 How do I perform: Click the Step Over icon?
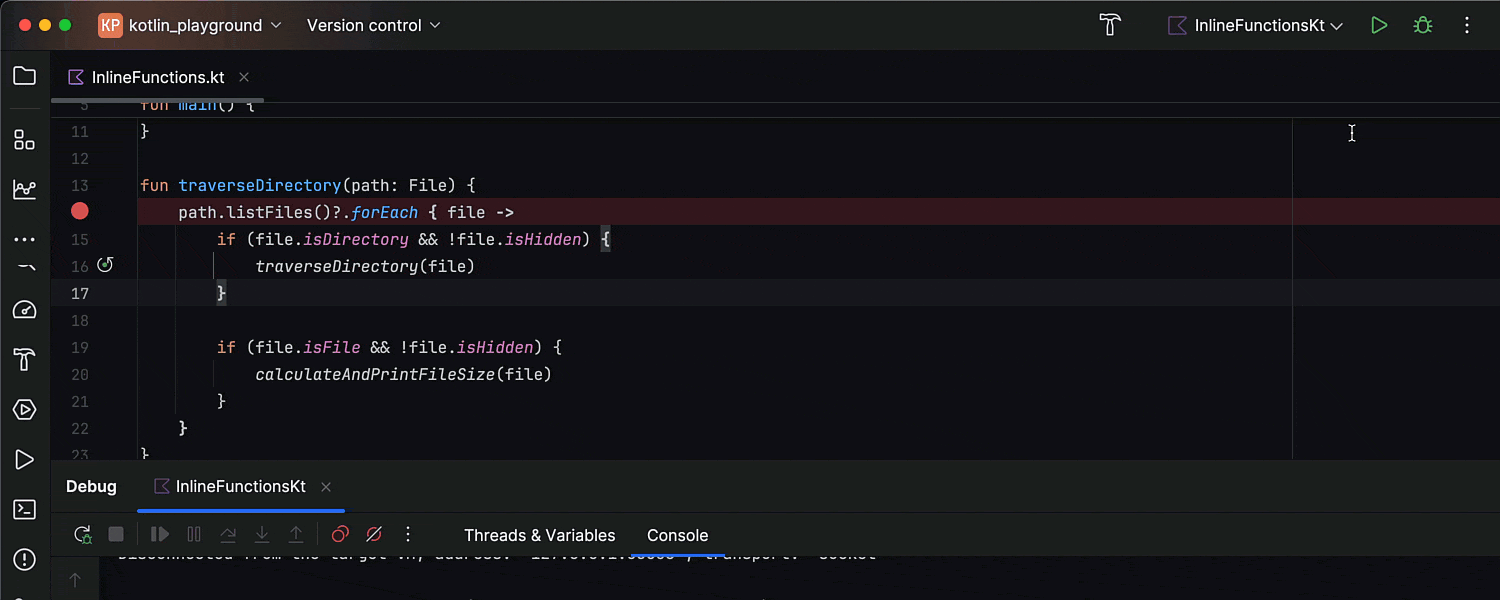click(228, 534)
